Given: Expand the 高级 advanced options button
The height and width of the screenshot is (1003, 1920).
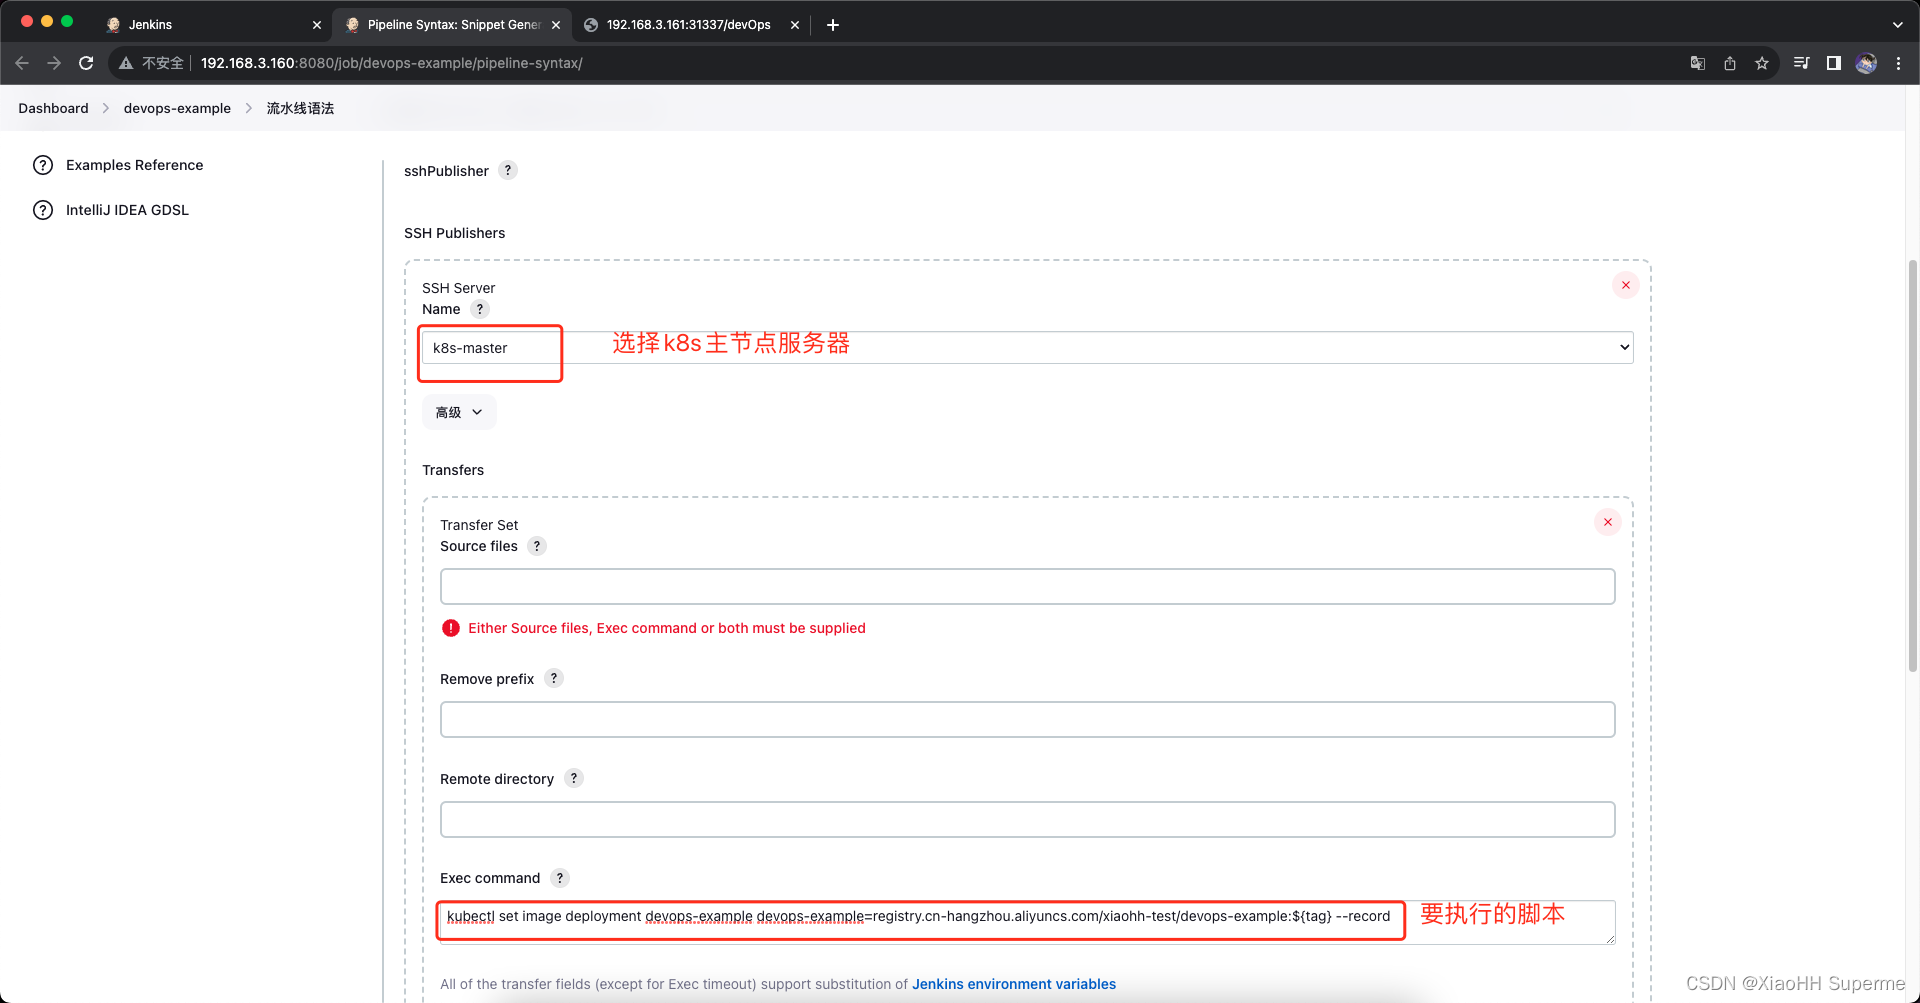Looking at the screenshot, I should (459, 412).
